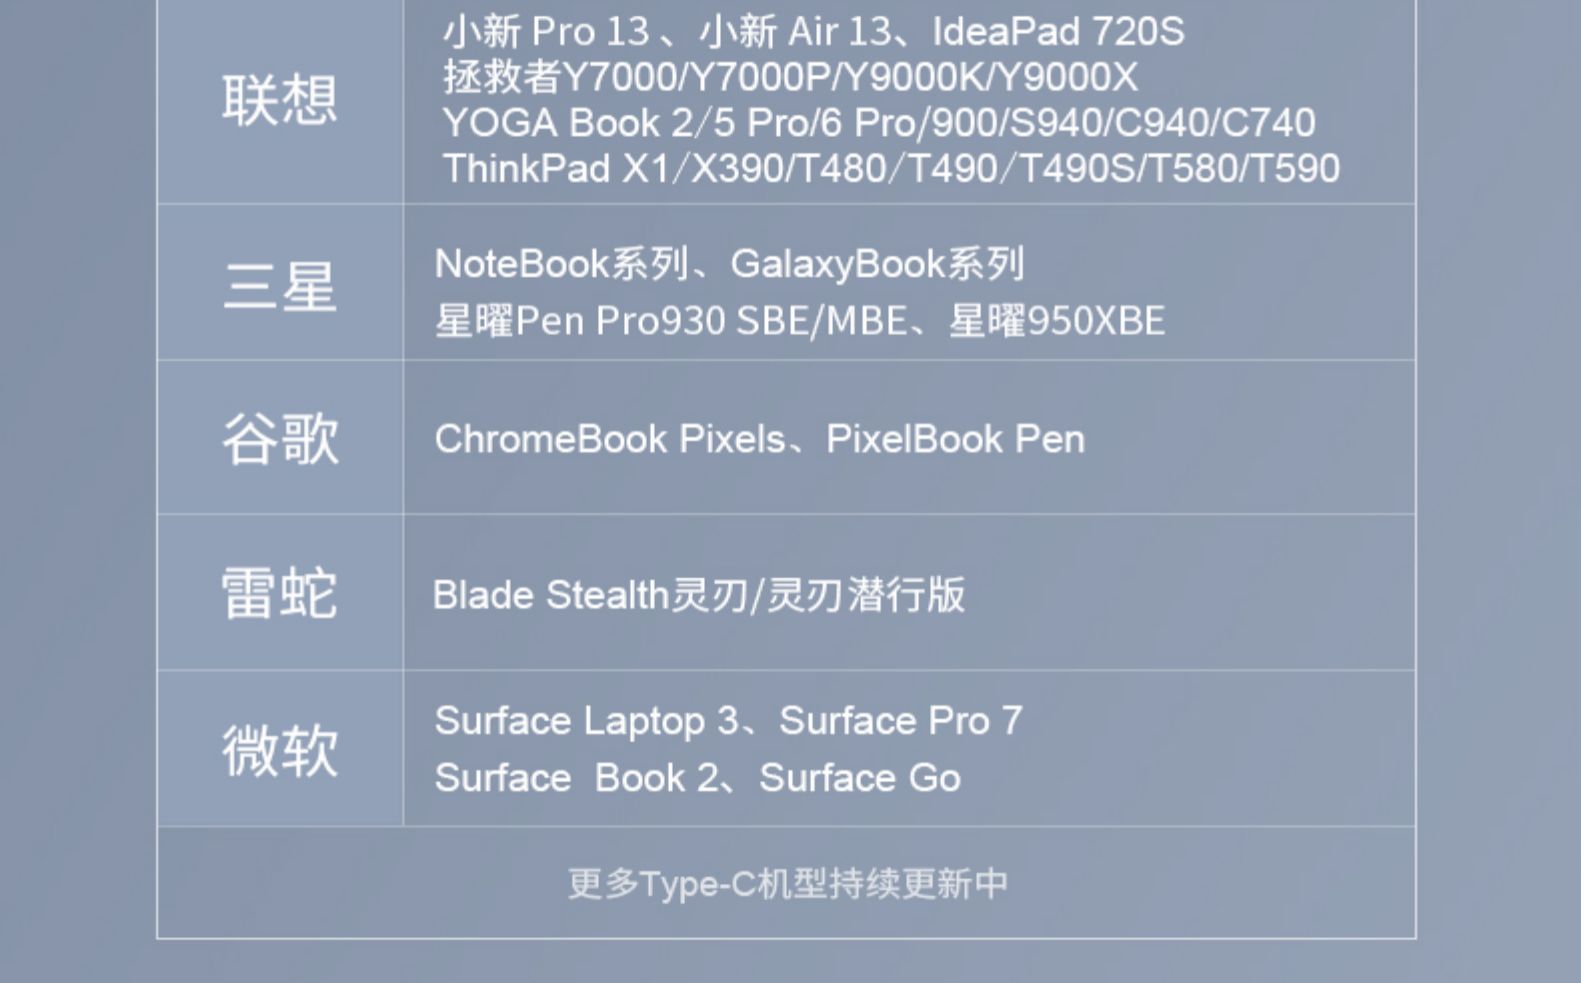Click the ThinkPad X1 model line

coord(890,168)
